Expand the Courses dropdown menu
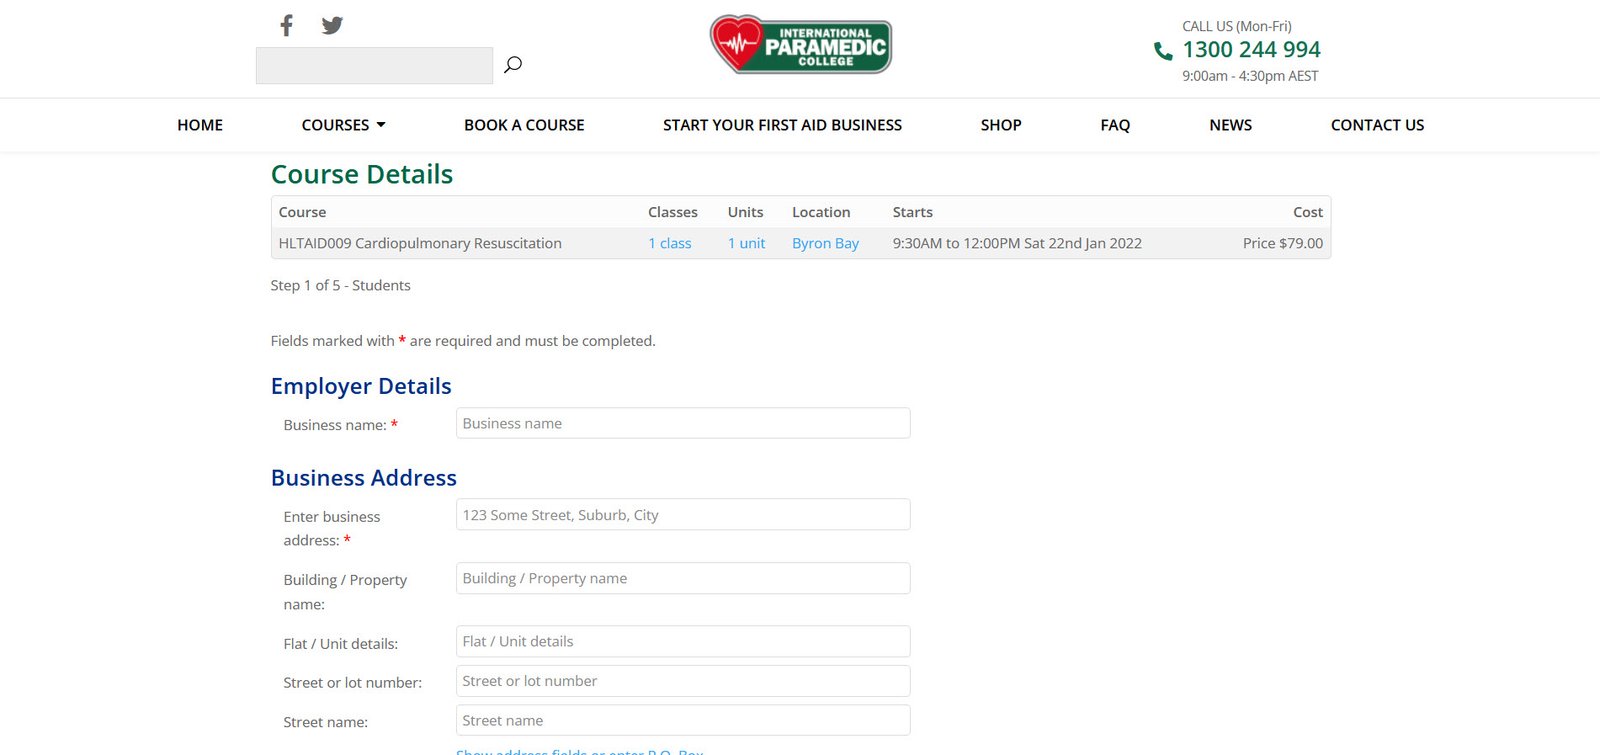The height and width of the screenshot is (755, 1600). click(343, 125)
